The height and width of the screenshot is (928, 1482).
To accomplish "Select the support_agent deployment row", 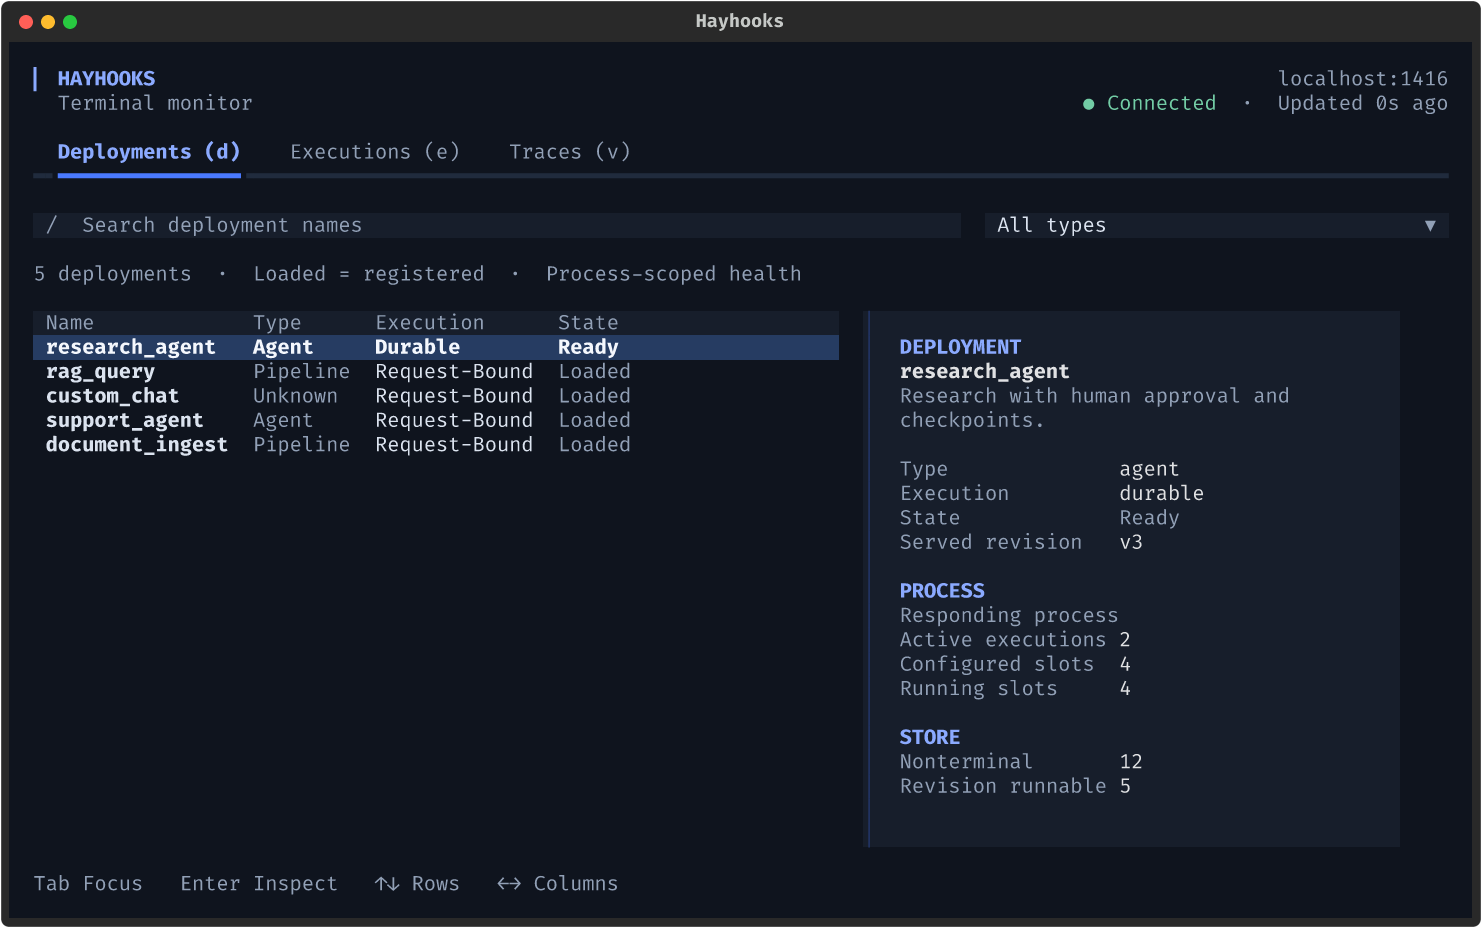I will coord(436,420).
